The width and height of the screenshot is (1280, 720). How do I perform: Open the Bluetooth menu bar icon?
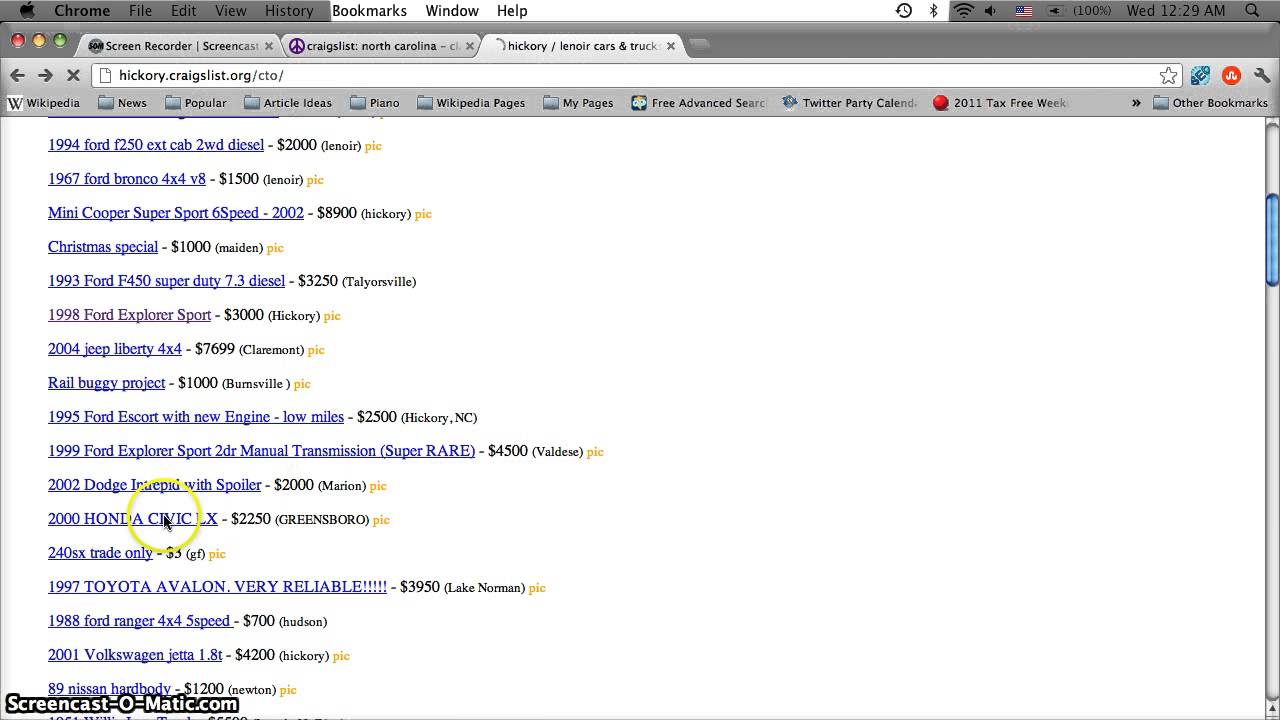[934, 11]
